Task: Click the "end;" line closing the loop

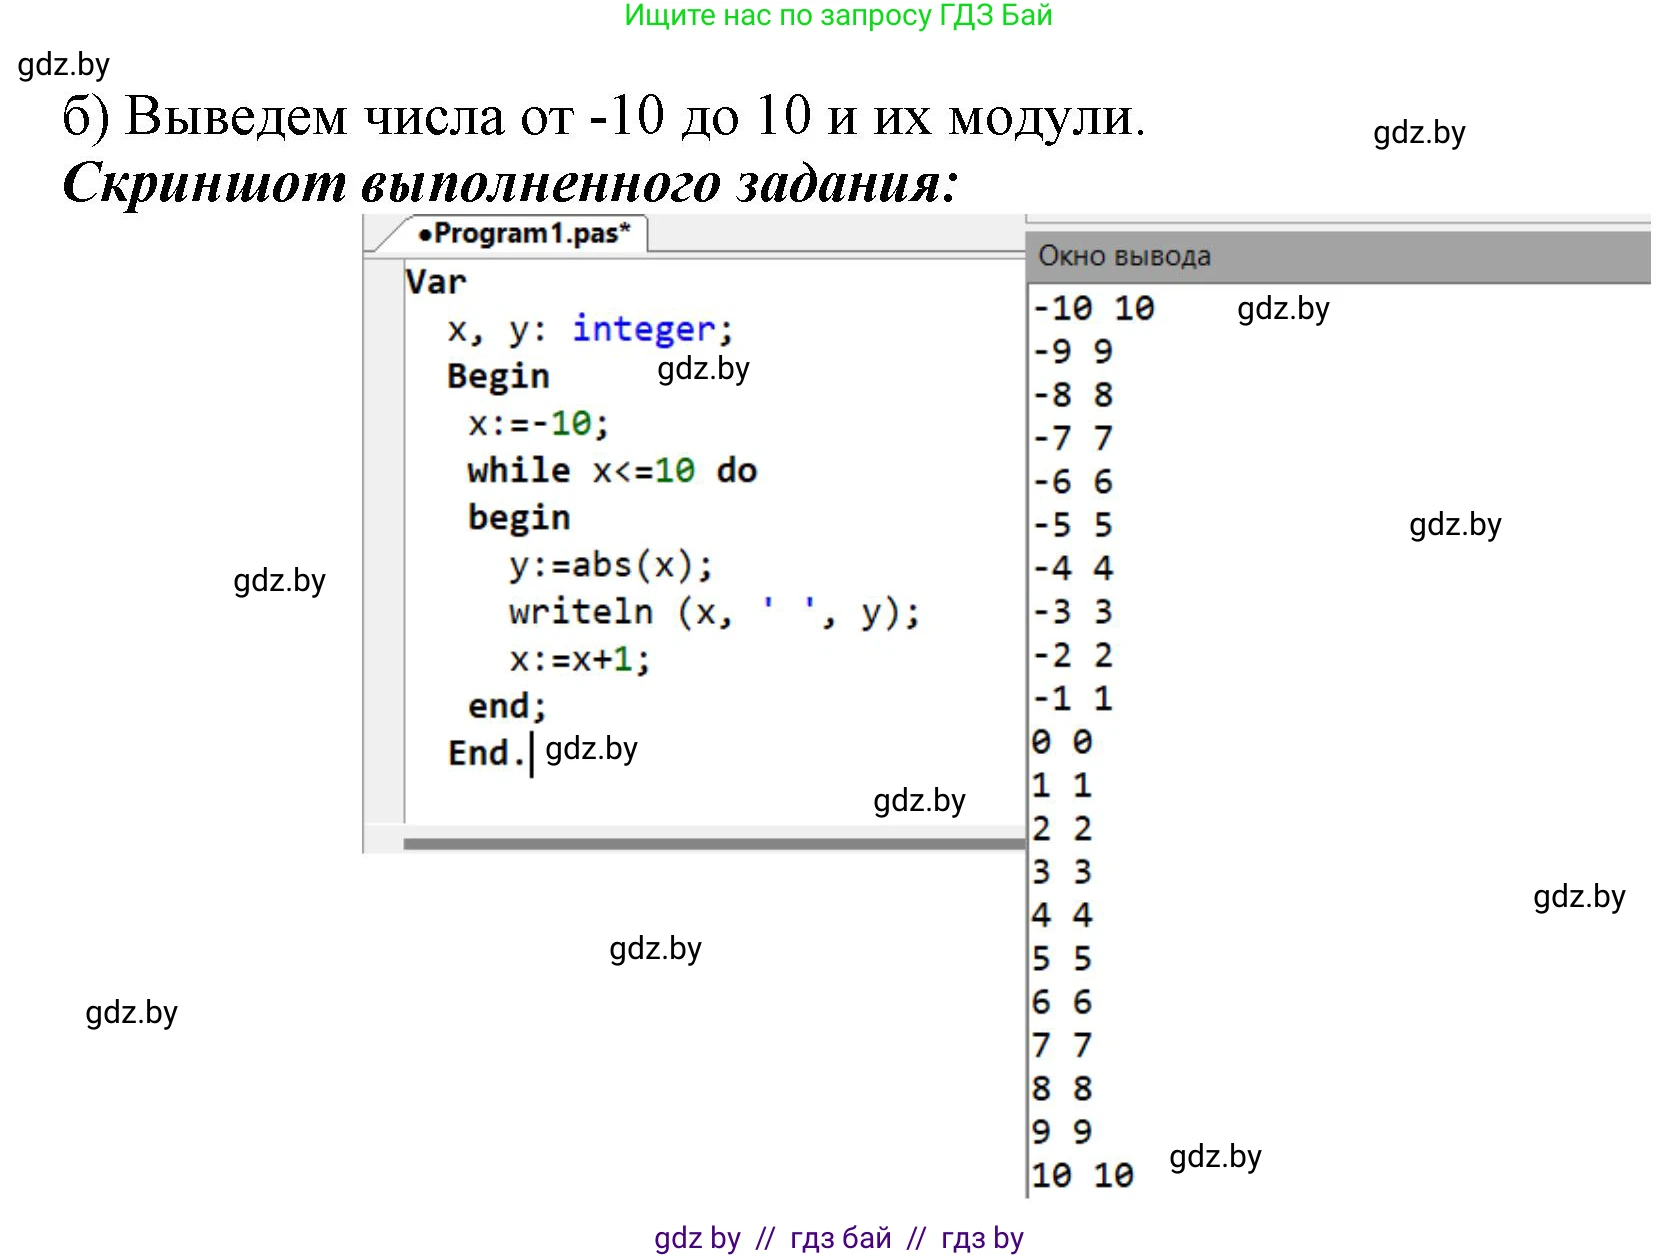Action: pyautogui.click(x=507, y=706)
